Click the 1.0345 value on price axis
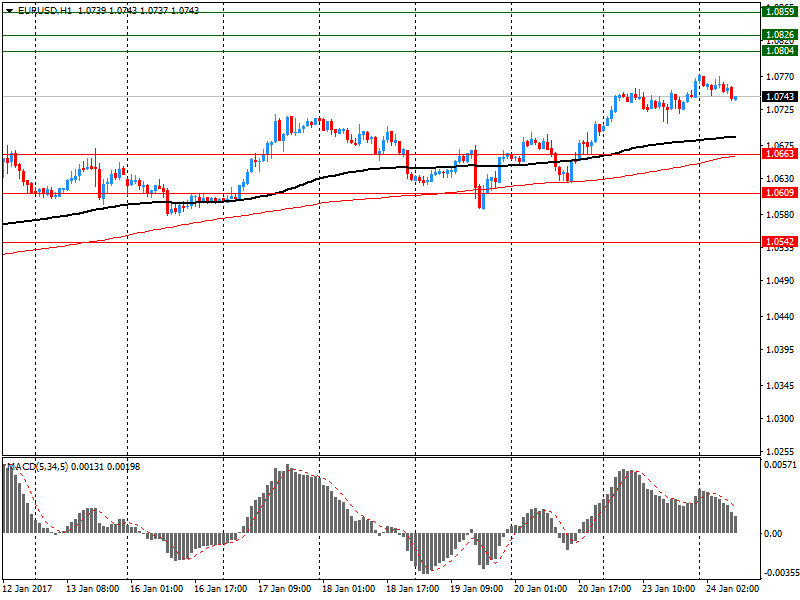Viewport: 800px width, 600px height. (x=780, y=385)
